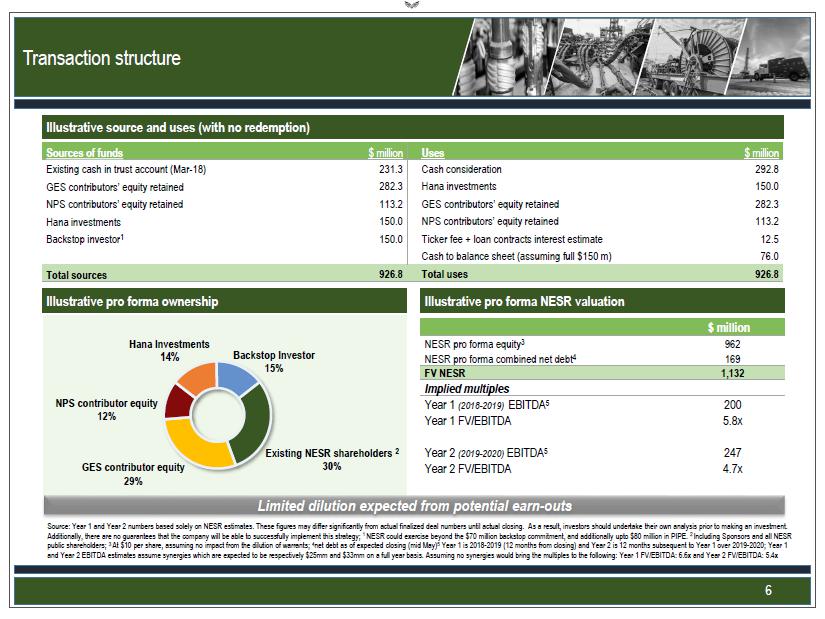Click the FV NESR value 1,132
This screenshot has width=825, height=619.
click(732, 373)
